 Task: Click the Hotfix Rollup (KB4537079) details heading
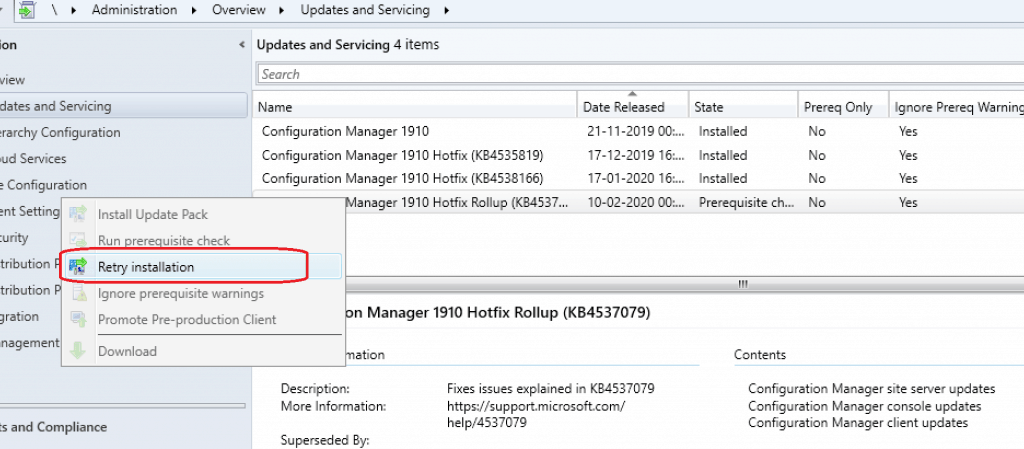click(x=498, y=313)
